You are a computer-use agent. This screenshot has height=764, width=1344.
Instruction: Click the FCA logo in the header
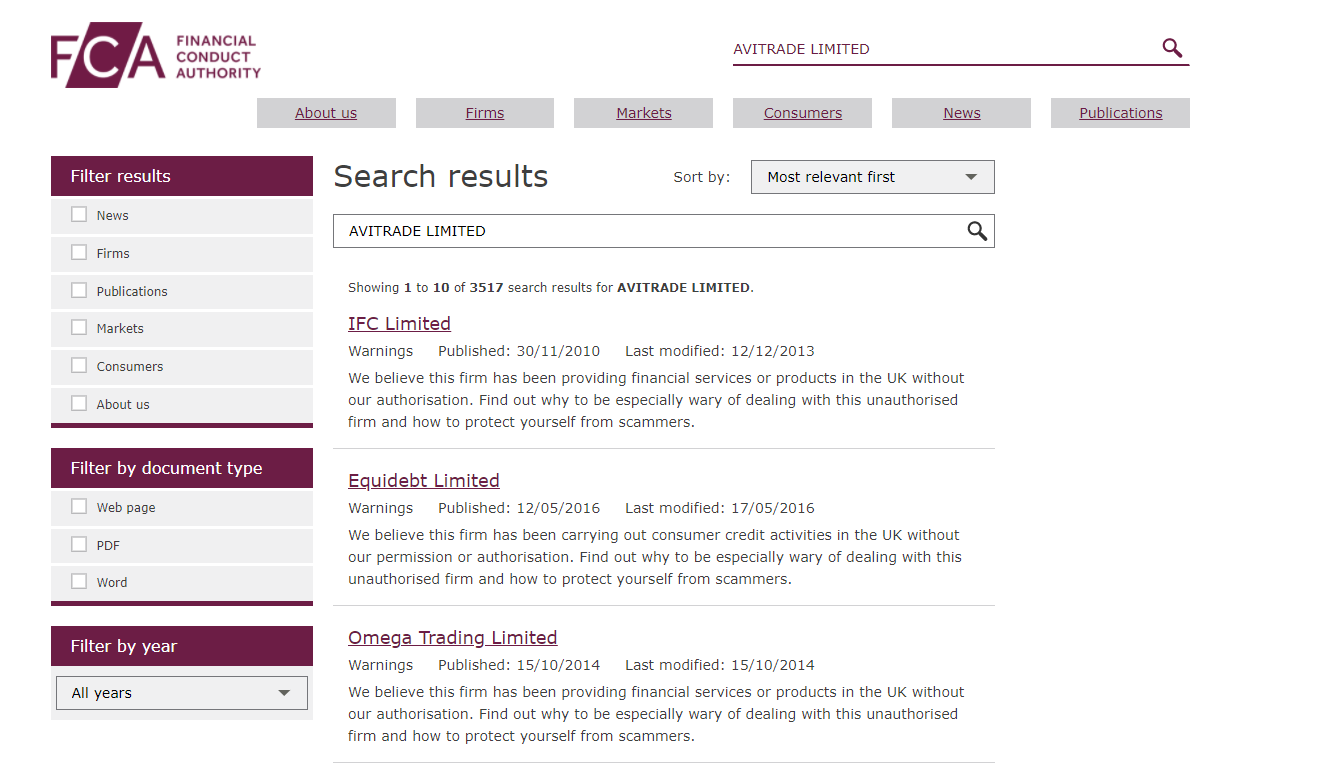pos(156,55)
